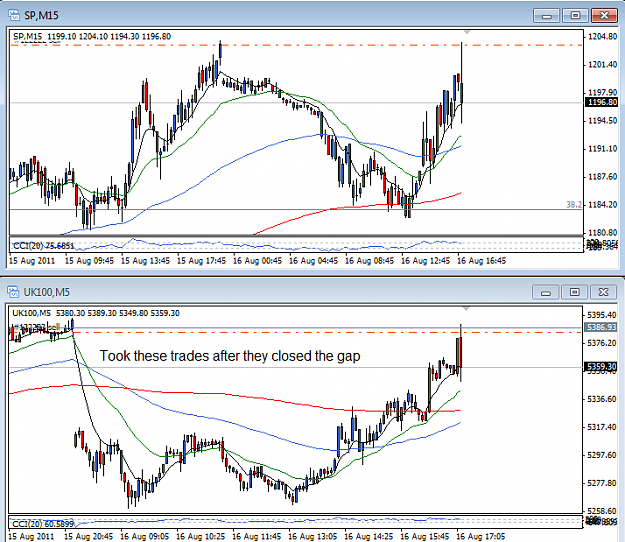Click the 1180.80 price scale value
The width and height of the screenshot is (625, 542).
tap(602, 232)
